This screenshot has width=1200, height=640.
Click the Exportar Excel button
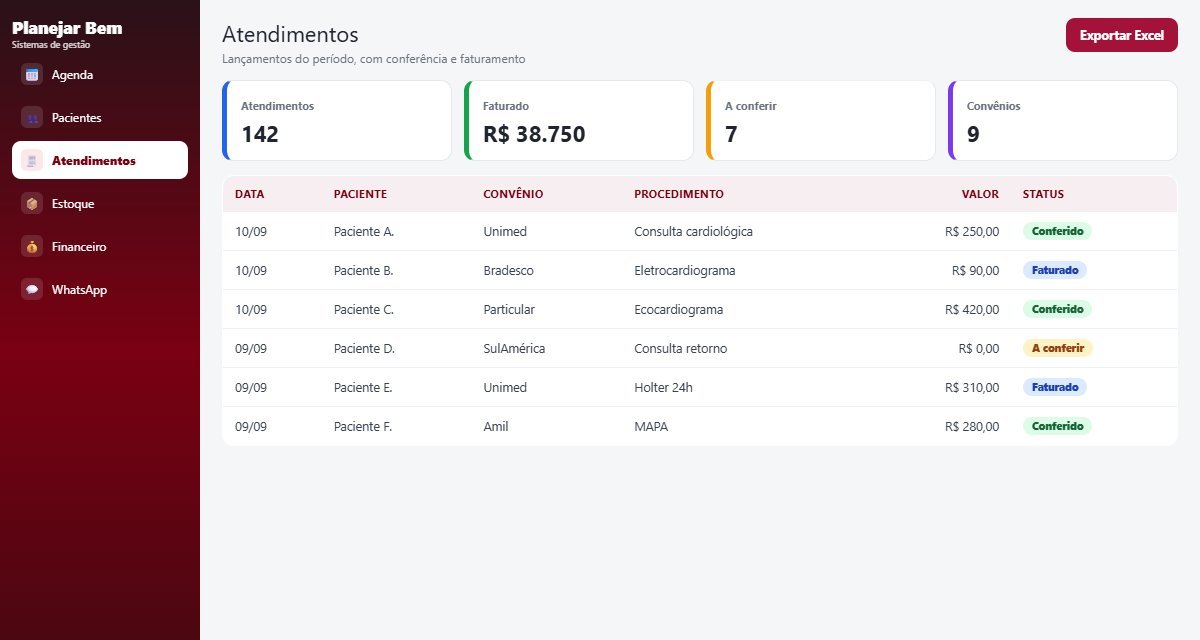pyautogui.click(x=1122, y=35)
